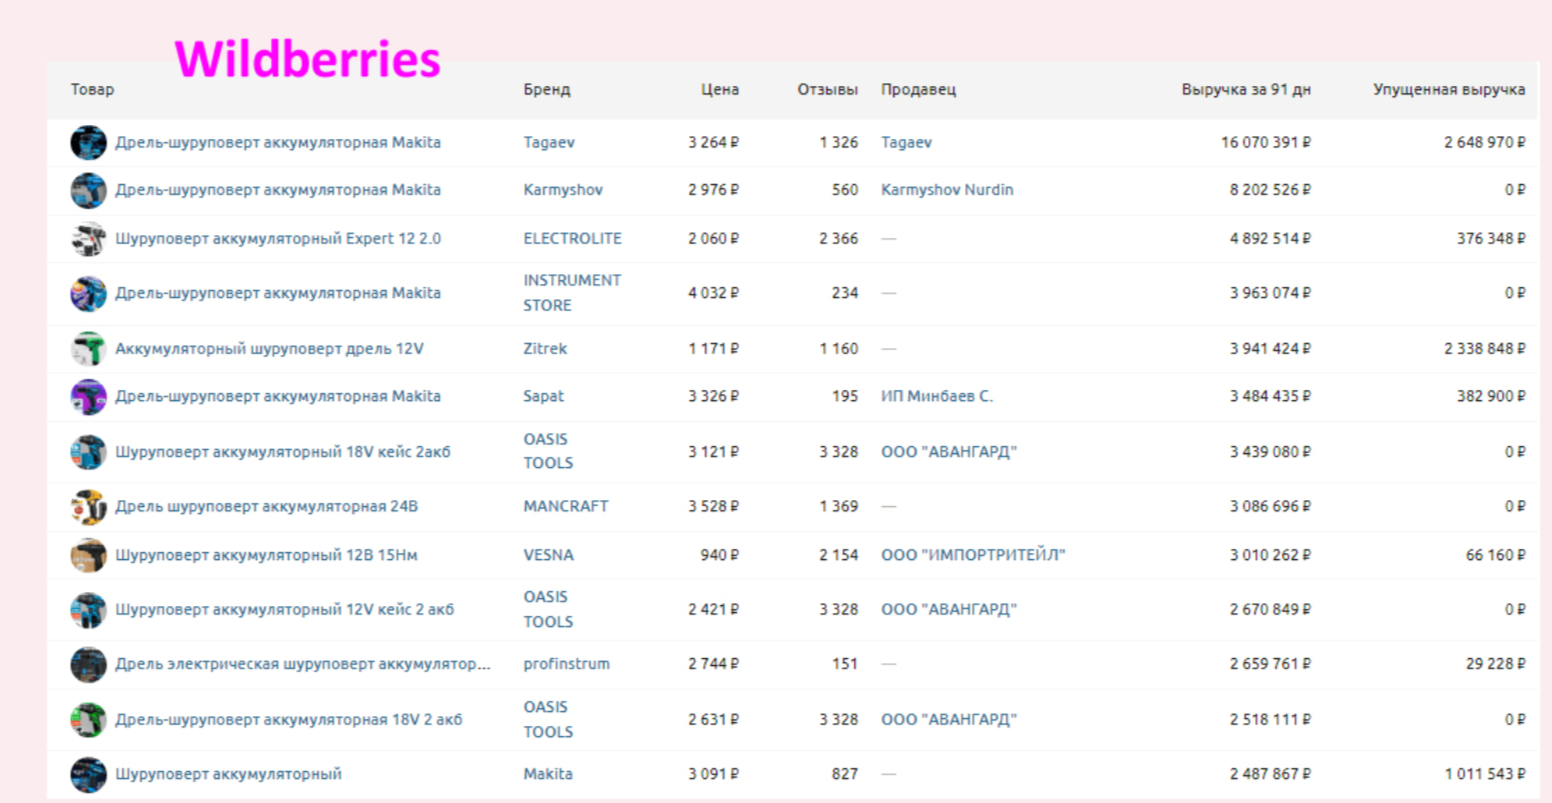
Task: Click the Karmyshov brand link
Action: 563,190
